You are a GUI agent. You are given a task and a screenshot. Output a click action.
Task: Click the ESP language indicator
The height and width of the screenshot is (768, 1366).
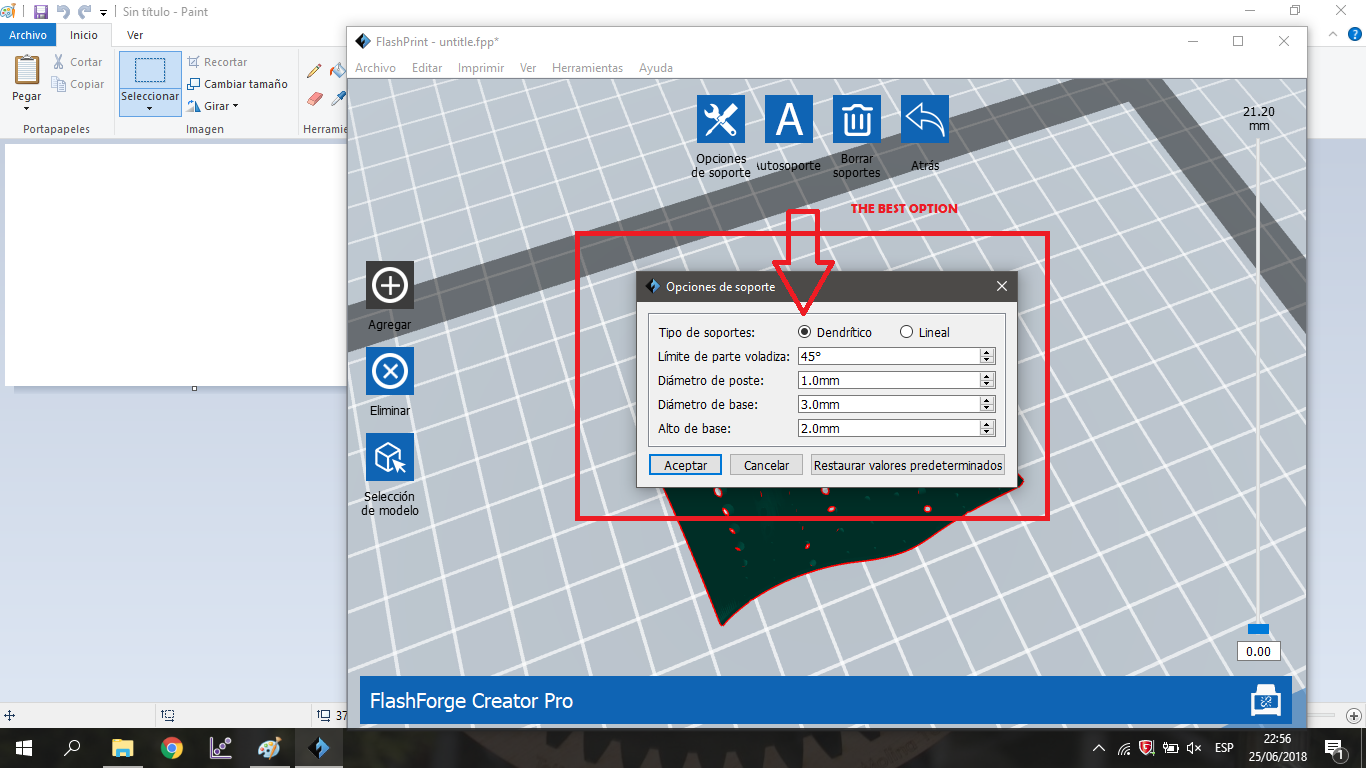(1224, 748)
